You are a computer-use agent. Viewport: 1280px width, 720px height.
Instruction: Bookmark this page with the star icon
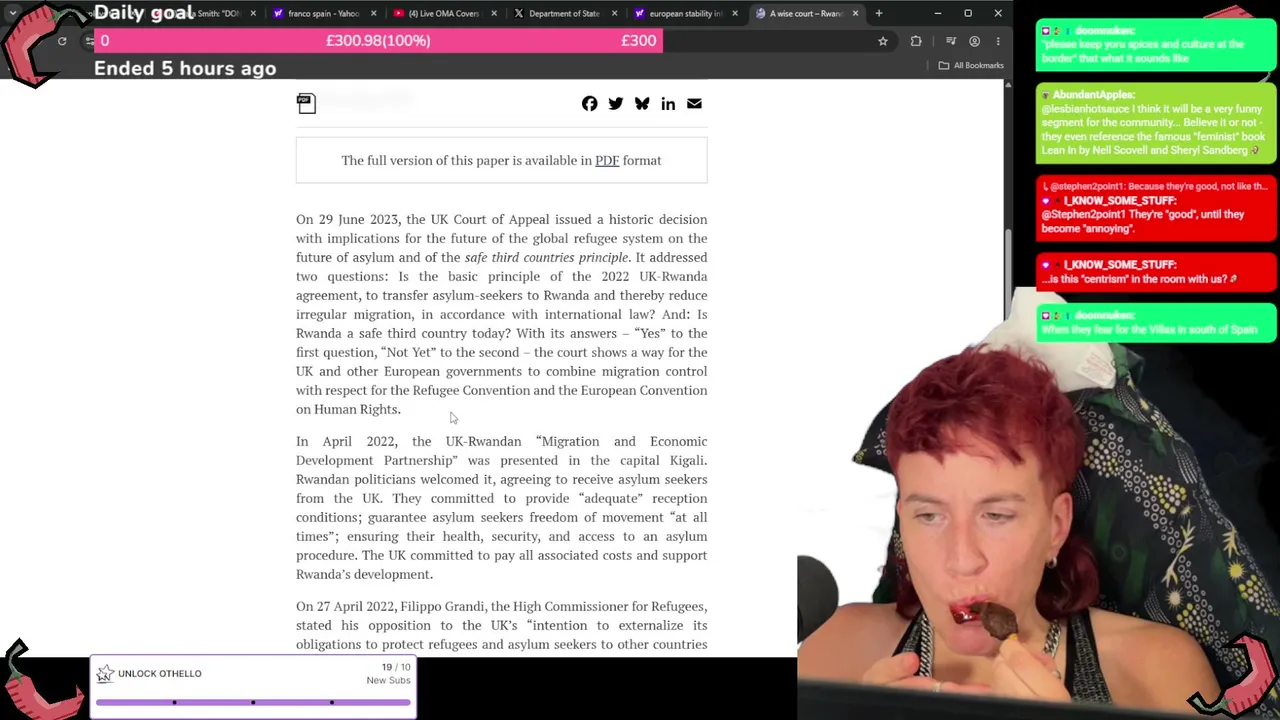point(882,41)
